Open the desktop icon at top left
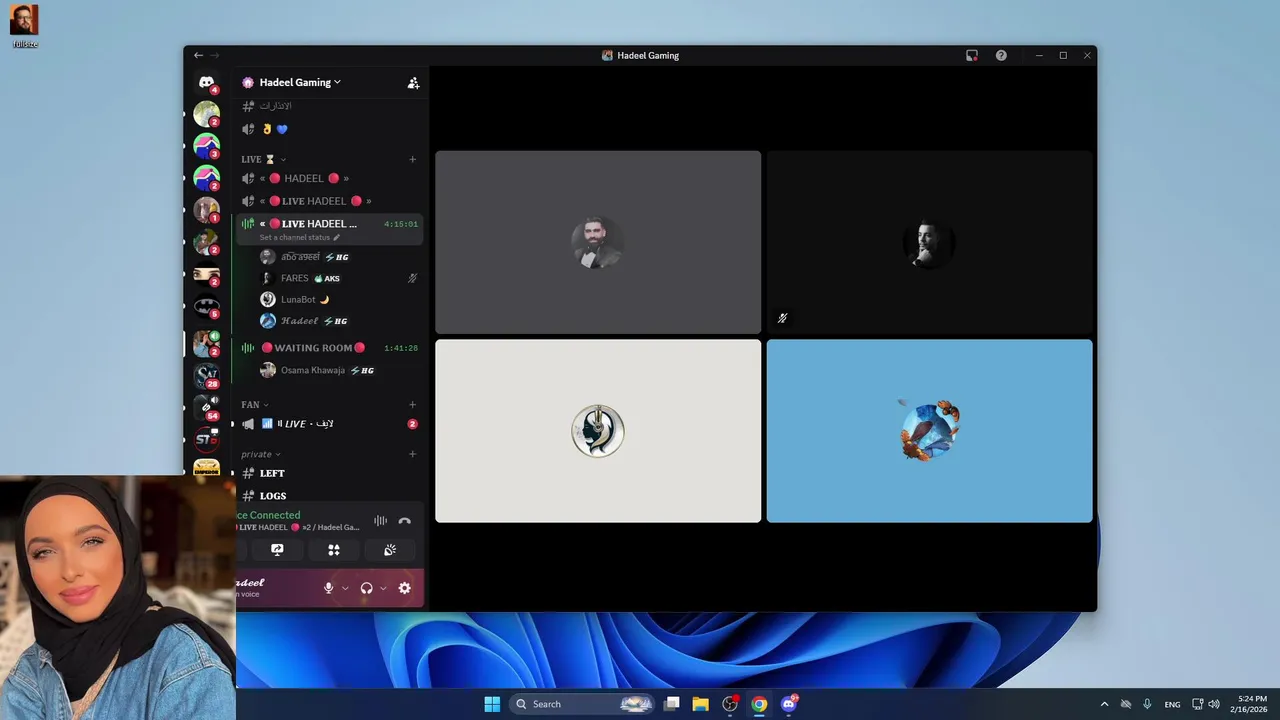The width and height of the screenshot is (1280, 720). [x=25, y=26]
